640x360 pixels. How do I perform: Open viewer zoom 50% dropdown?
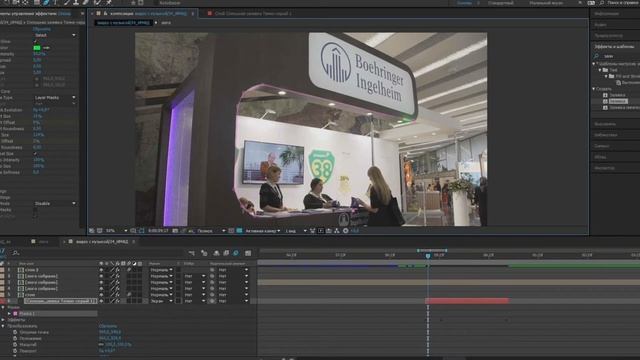coord(116,231)
